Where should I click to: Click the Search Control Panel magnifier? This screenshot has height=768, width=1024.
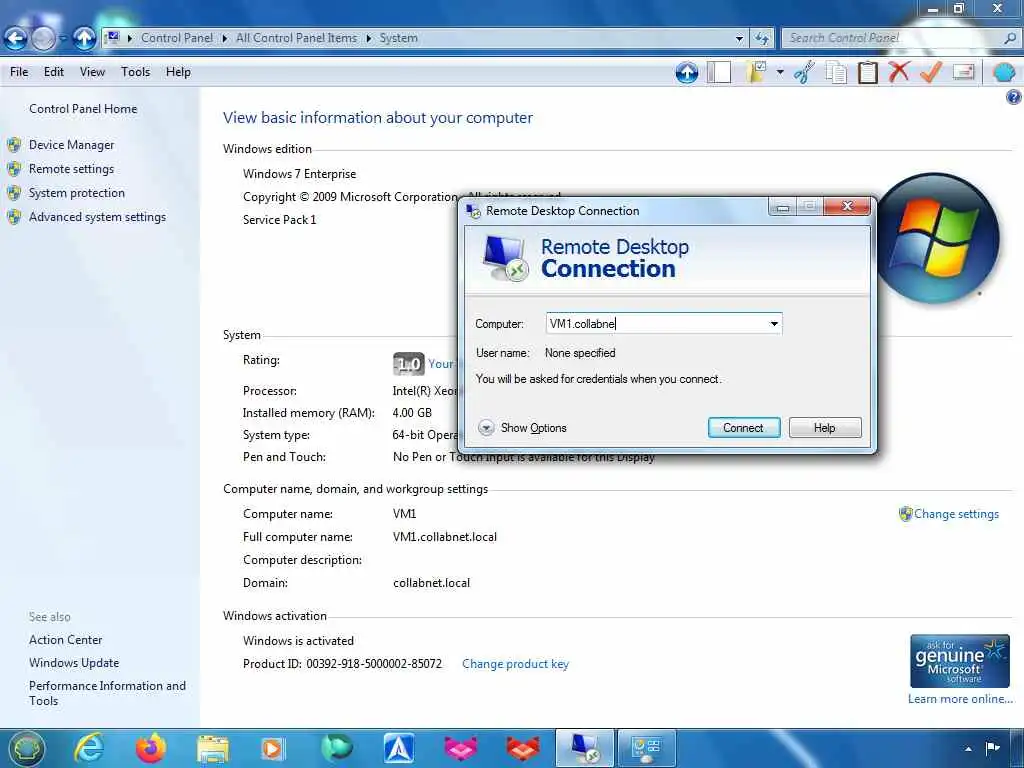(1010, 38)
